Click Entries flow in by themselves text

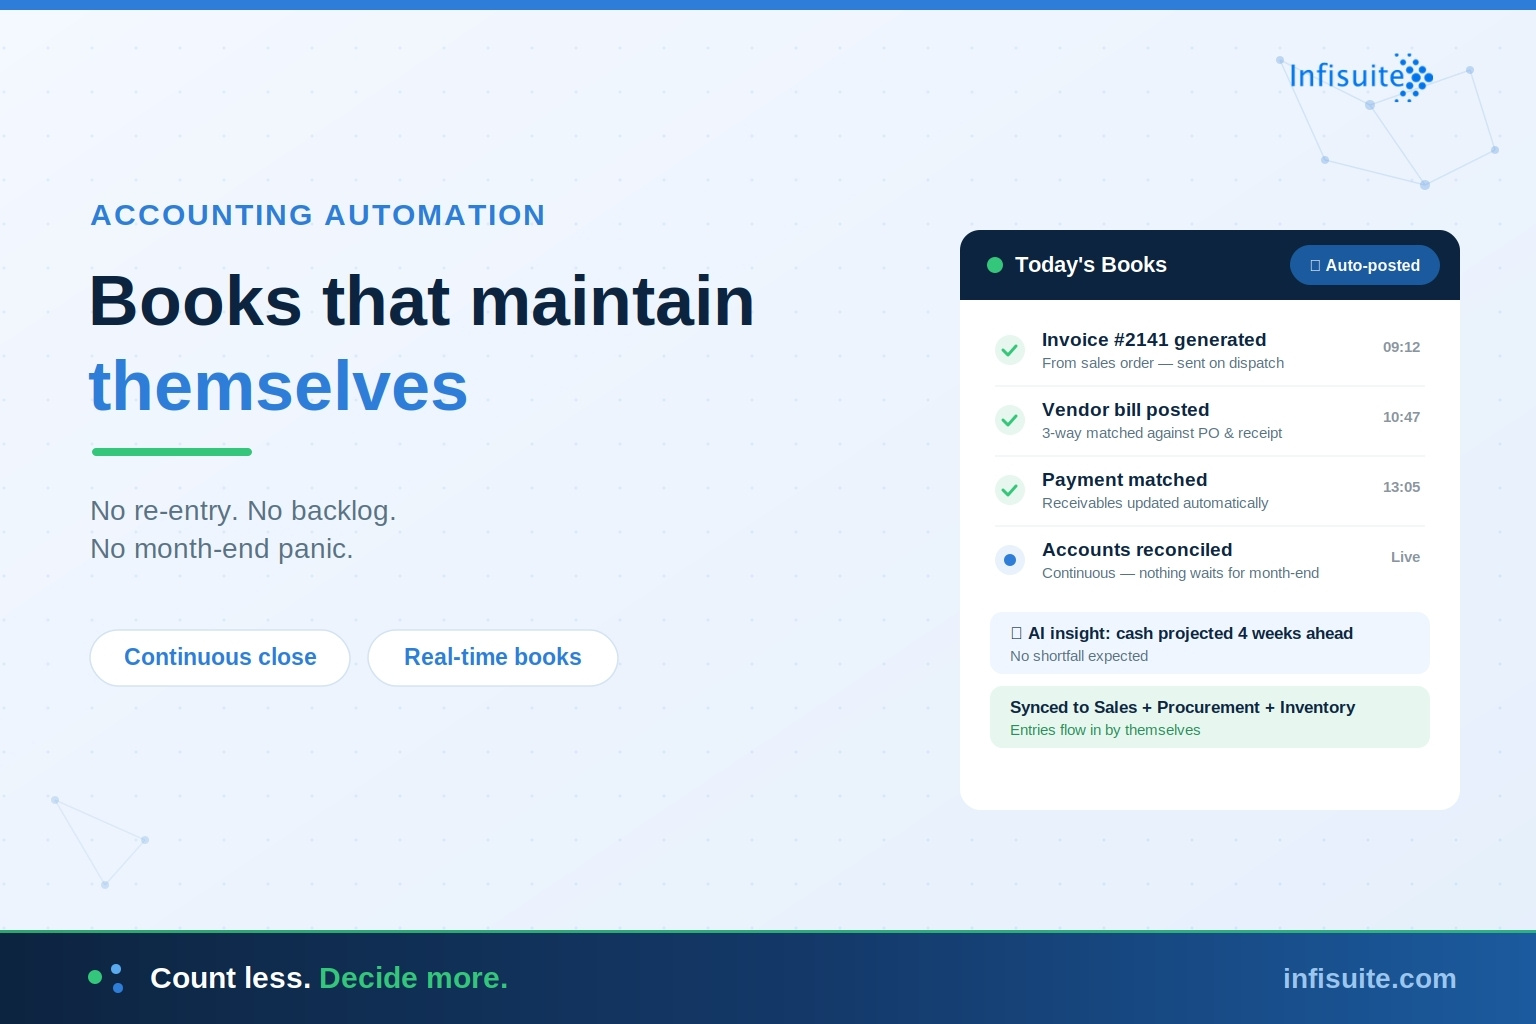click(1105, 730)
